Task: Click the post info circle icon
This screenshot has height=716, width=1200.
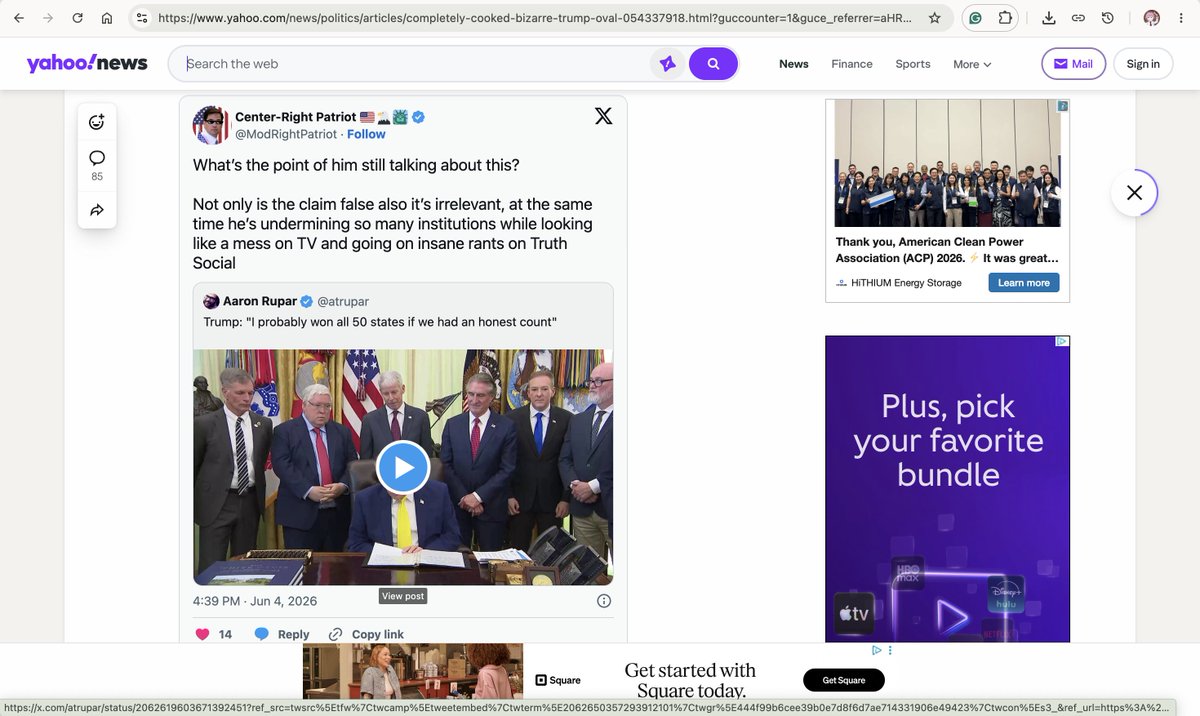Action: coord(604,601)
